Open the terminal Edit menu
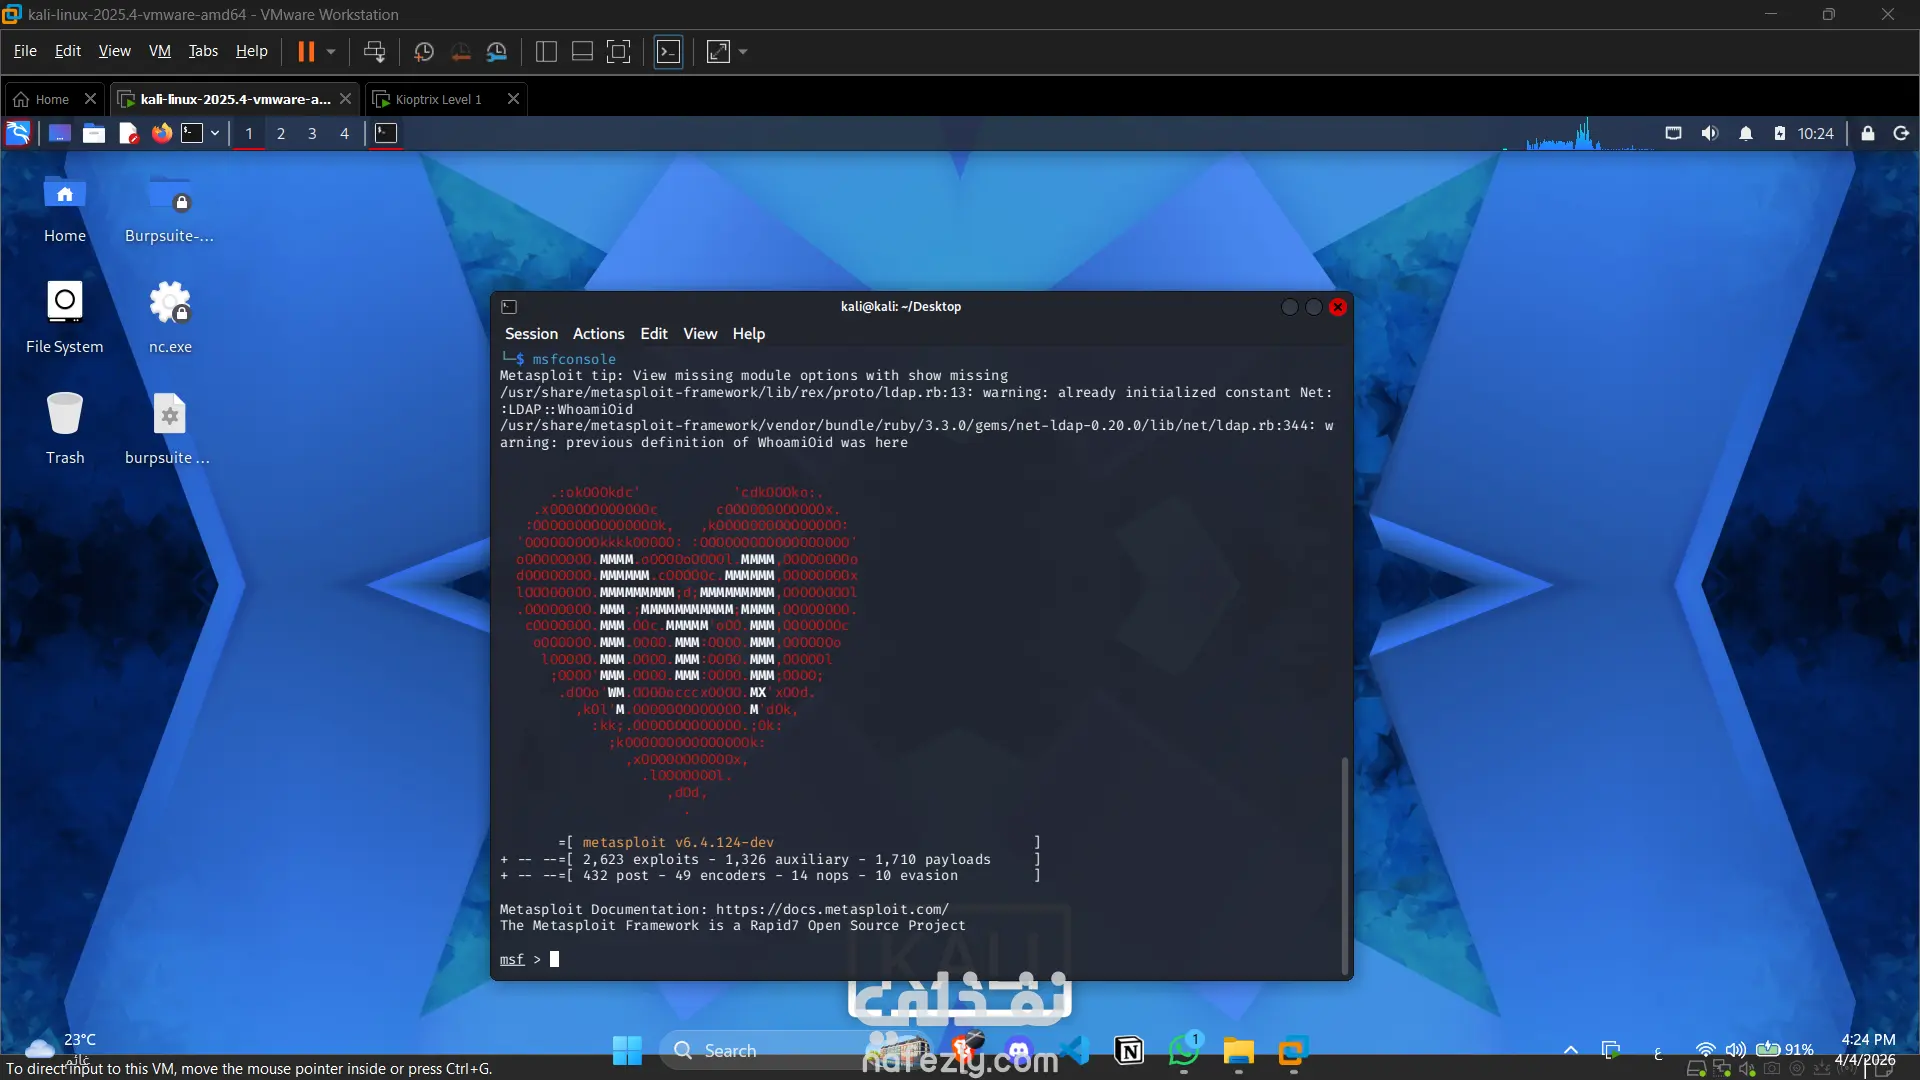1920x1080 pixels. (654, 334)
